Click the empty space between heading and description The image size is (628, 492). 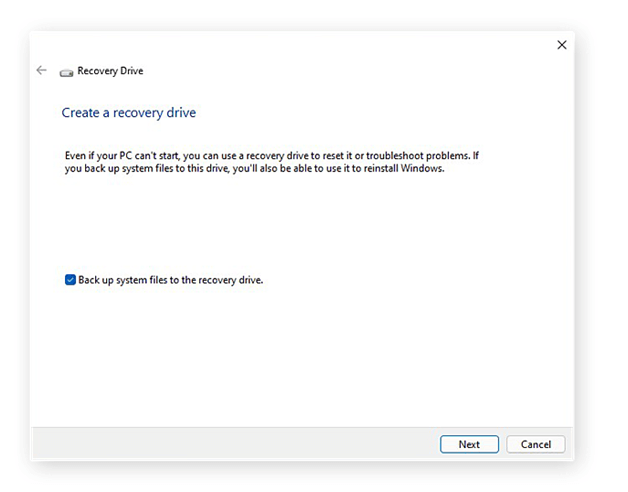click(x=300, y=135)
